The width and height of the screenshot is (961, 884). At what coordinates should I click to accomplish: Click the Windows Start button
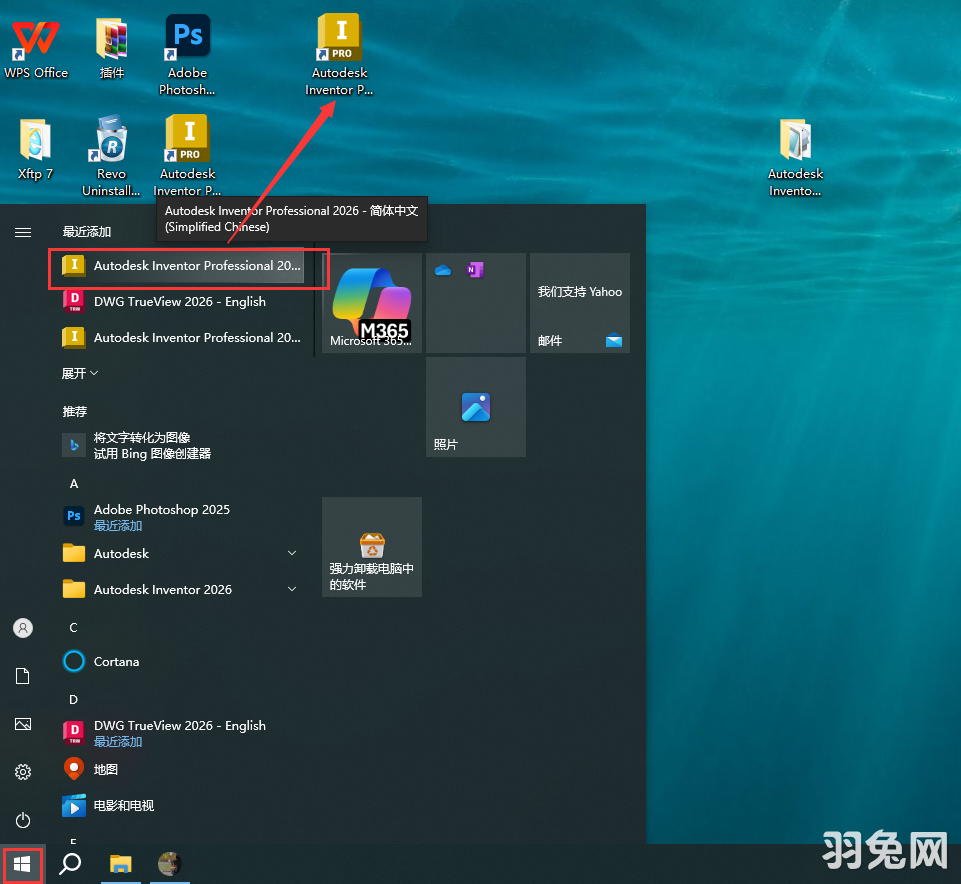tap(22, 863)
